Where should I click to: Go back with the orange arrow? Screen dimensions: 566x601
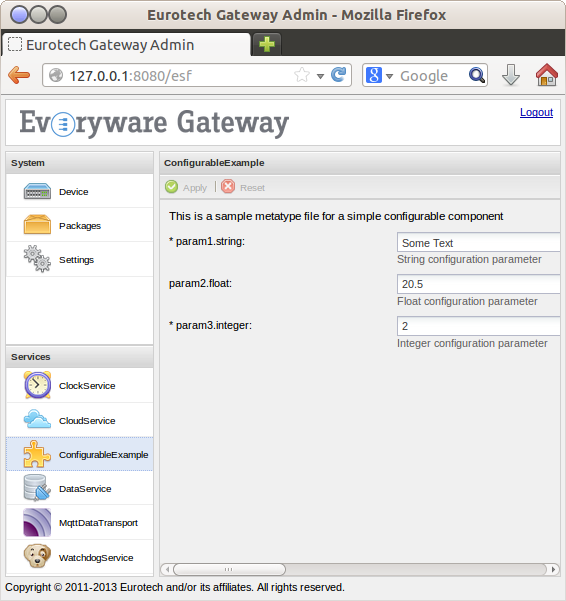pos(19,75)
